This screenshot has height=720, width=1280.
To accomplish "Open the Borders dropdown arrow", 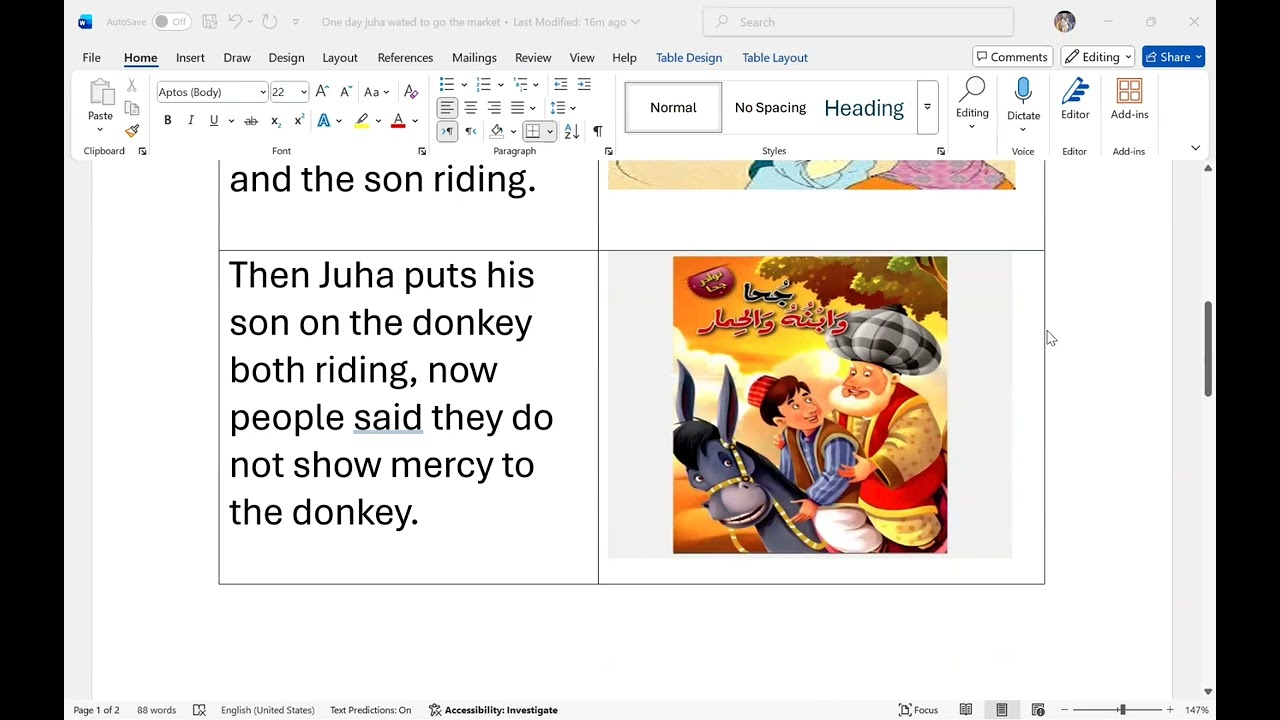I will coord(550,131).
